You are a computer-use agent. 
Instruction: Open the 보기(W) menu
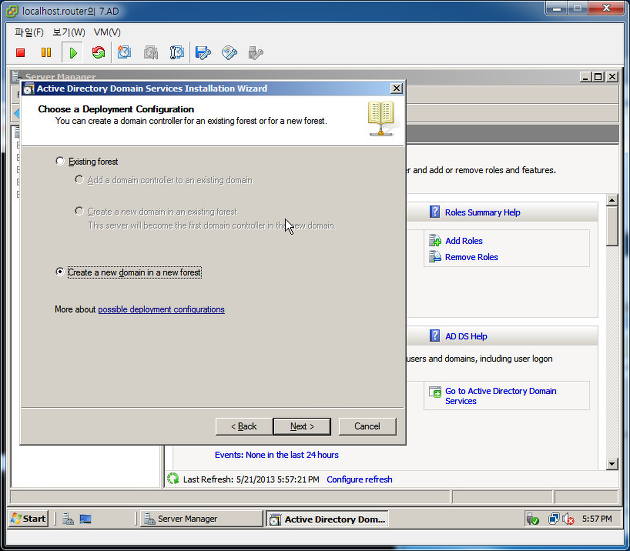(69, 32)
